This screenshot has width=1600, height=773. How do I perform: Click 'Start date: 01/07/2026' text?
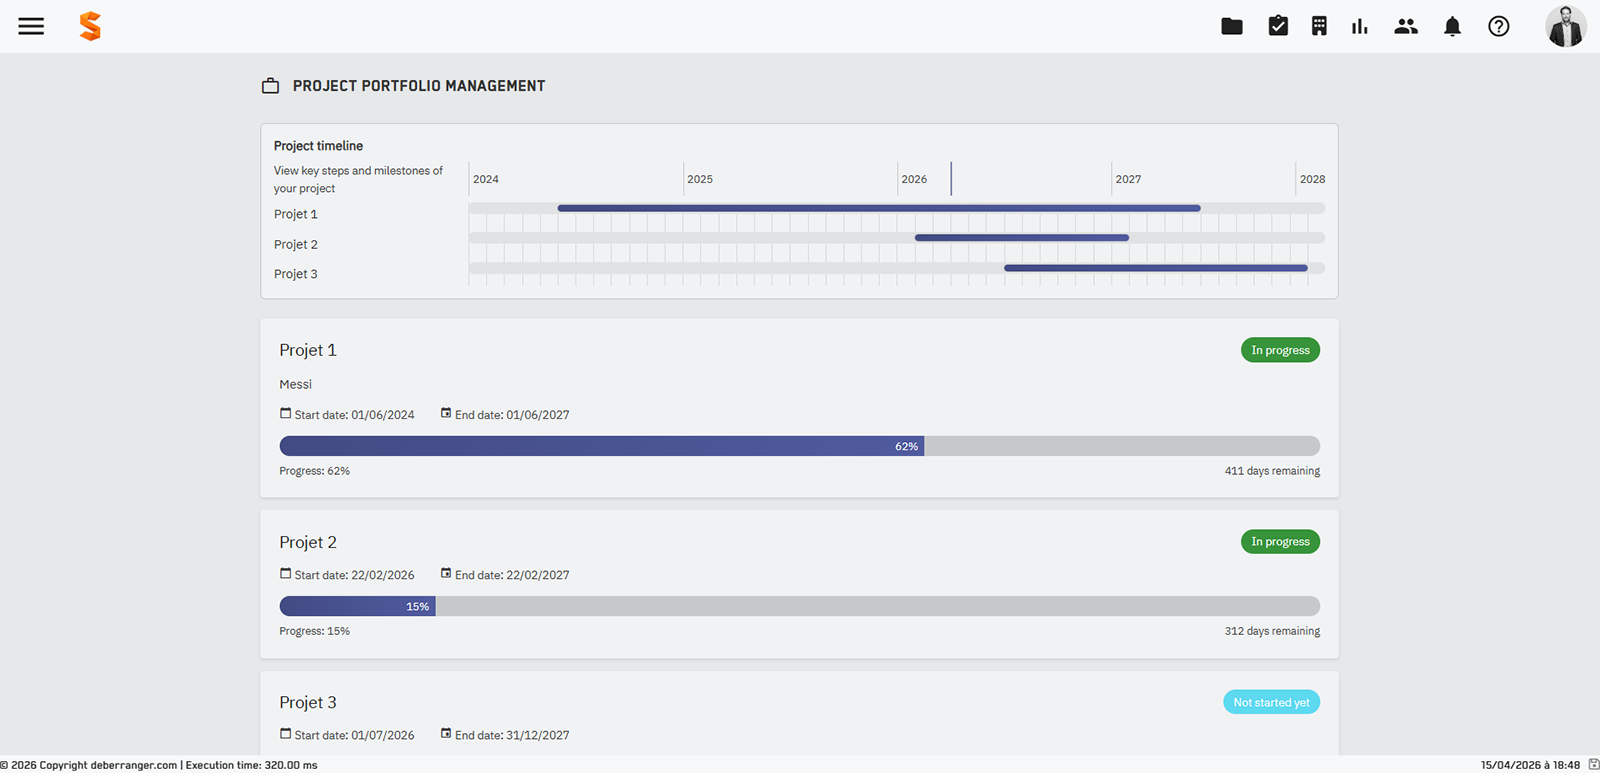click(x=354, y=735)
